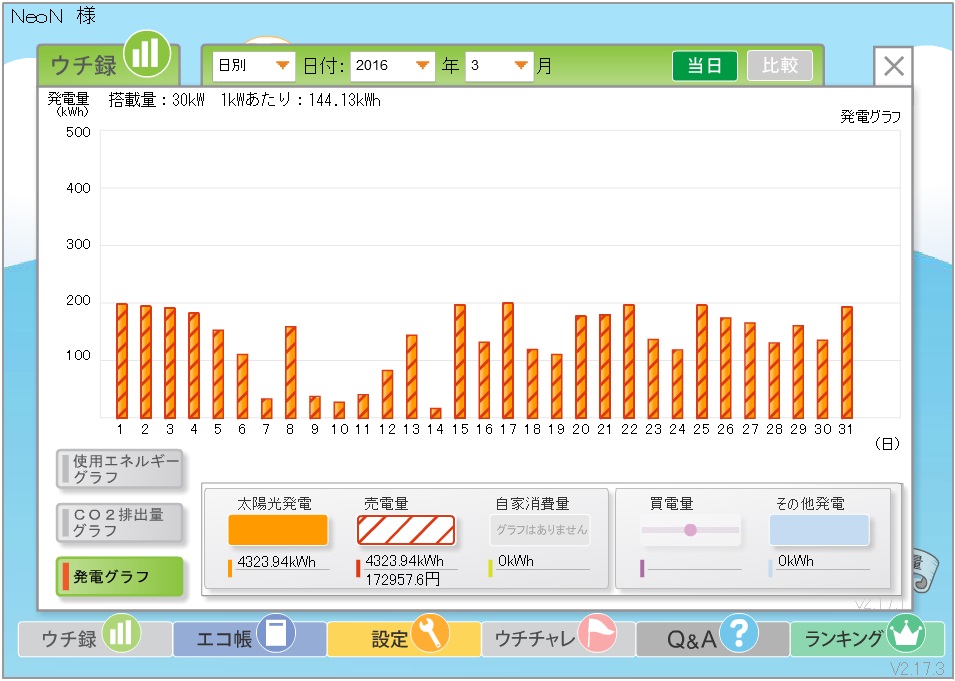Image resolution: width=955 pixels, height=681 pixels.
Task: Click the bar for day 31
Action: coord(847,362)
